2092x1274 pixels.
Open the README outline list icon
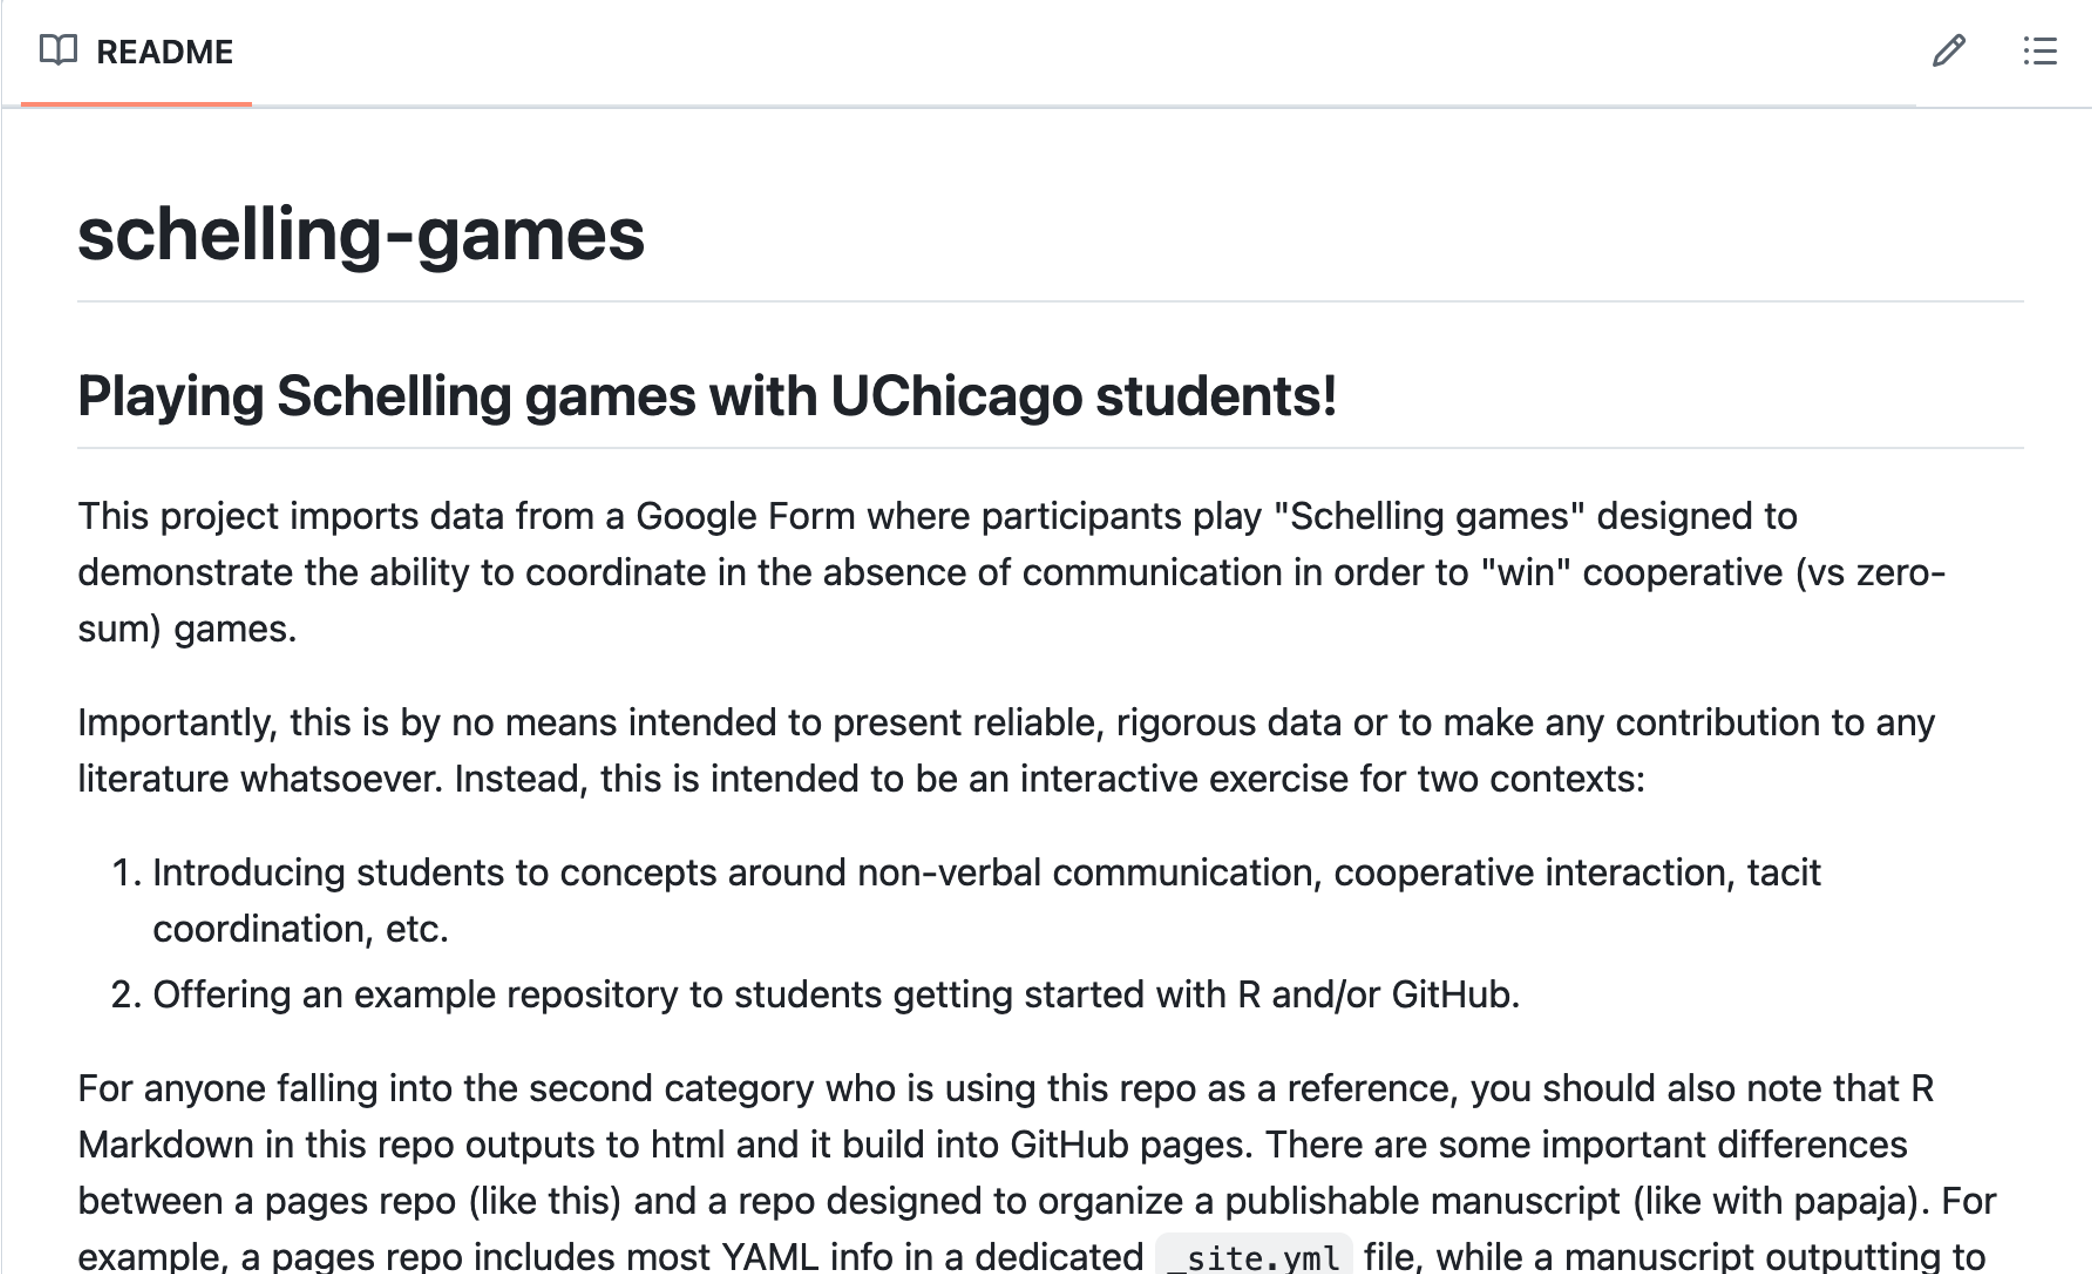[2039, 51]
